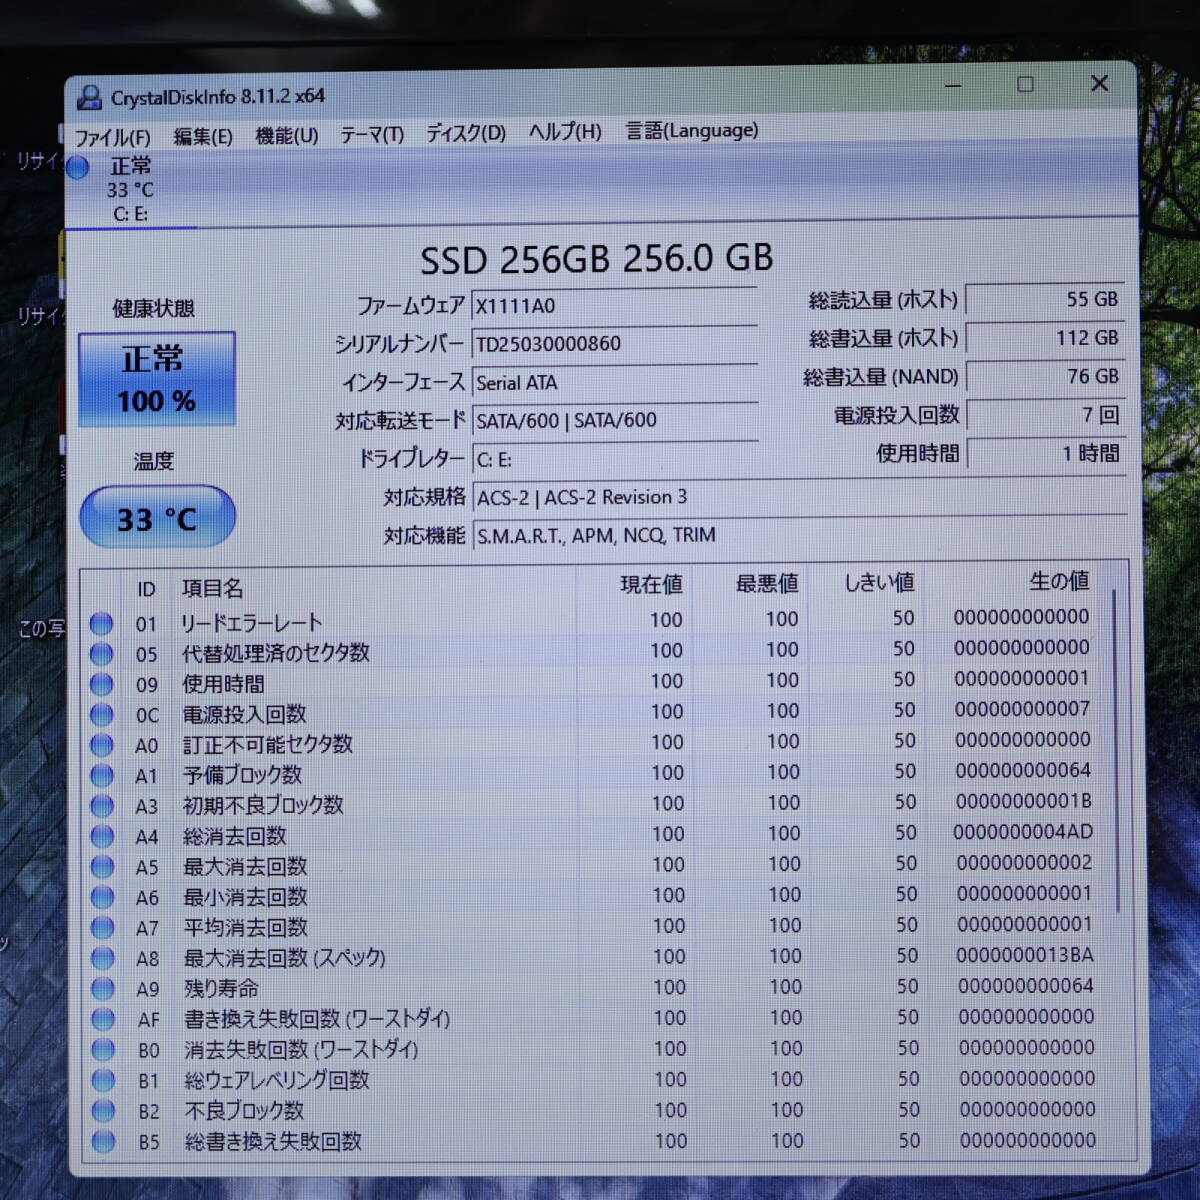Click the 項目名 column header
The width and height of the screenshot is (1200, 1200).
click(x=212, y=589)
